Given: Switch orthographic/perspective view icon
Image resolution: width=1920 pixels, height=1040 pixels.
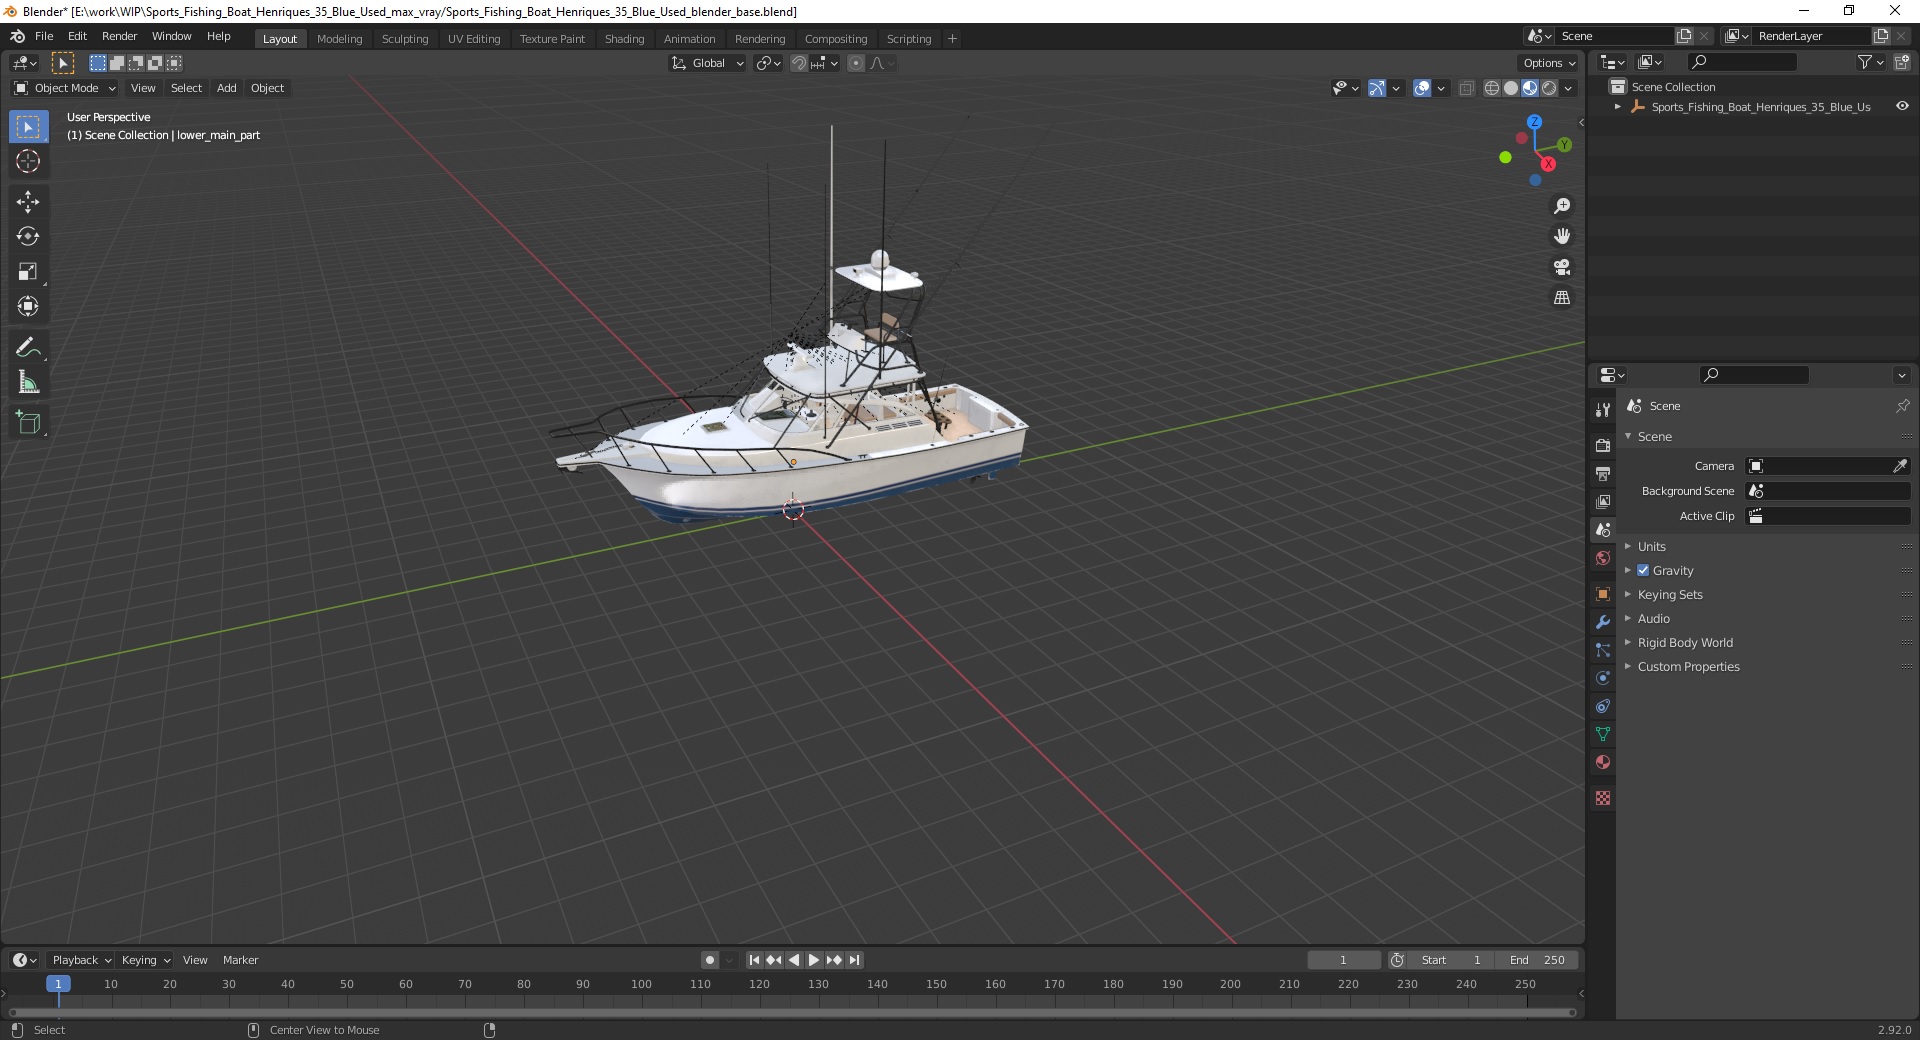Looking at the screenshot, I should point(1562,298).
